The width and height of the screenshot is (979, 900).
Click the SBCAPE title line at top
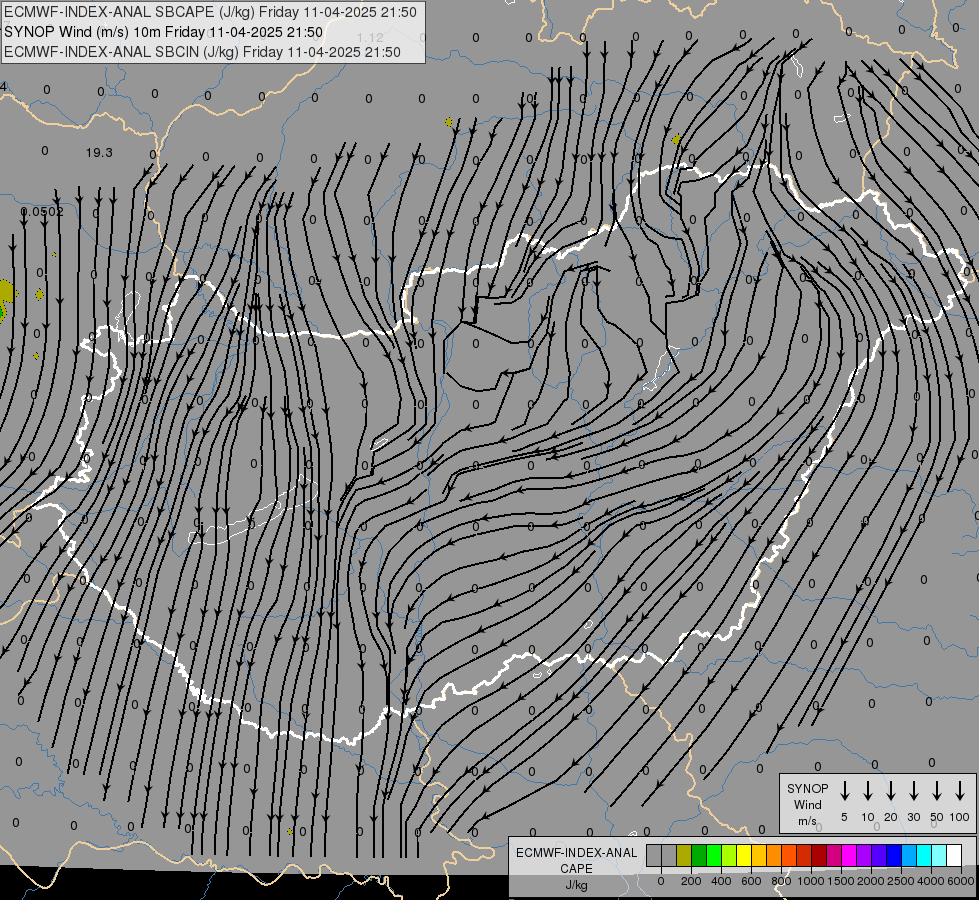coord(210,12)
